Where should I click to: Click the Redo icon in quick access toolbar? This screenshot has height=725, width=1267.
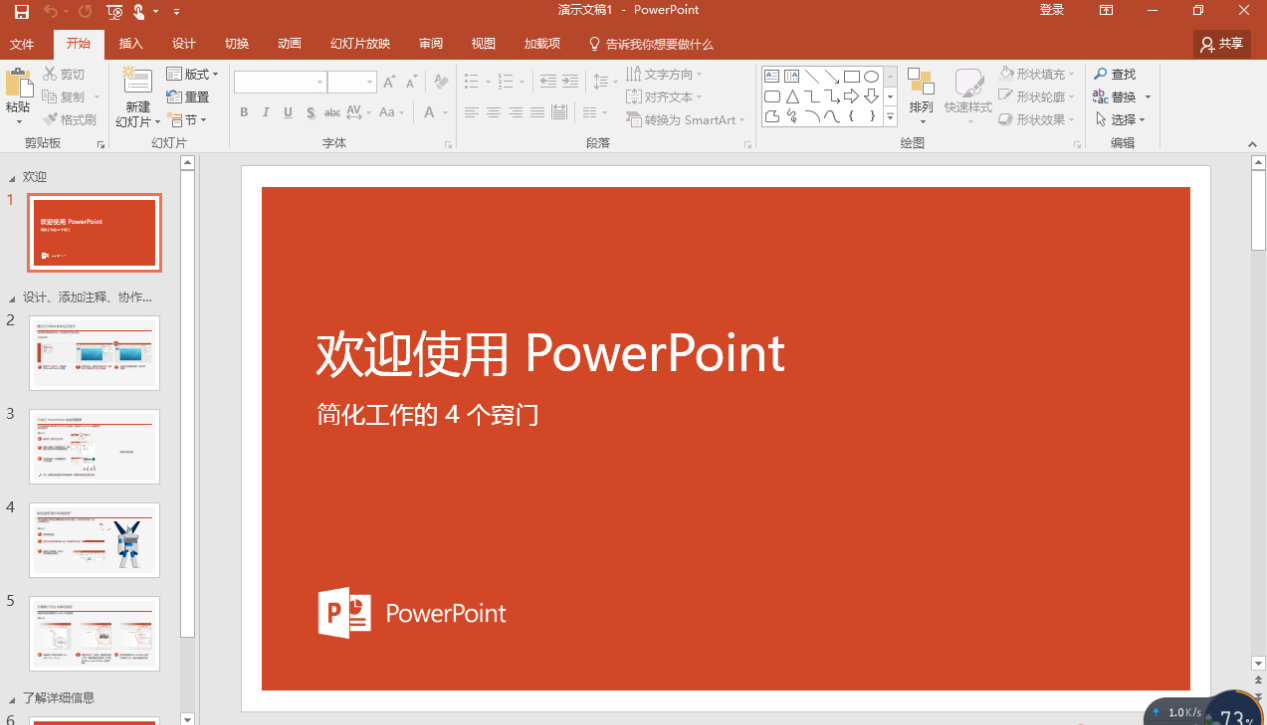(85, 11)
